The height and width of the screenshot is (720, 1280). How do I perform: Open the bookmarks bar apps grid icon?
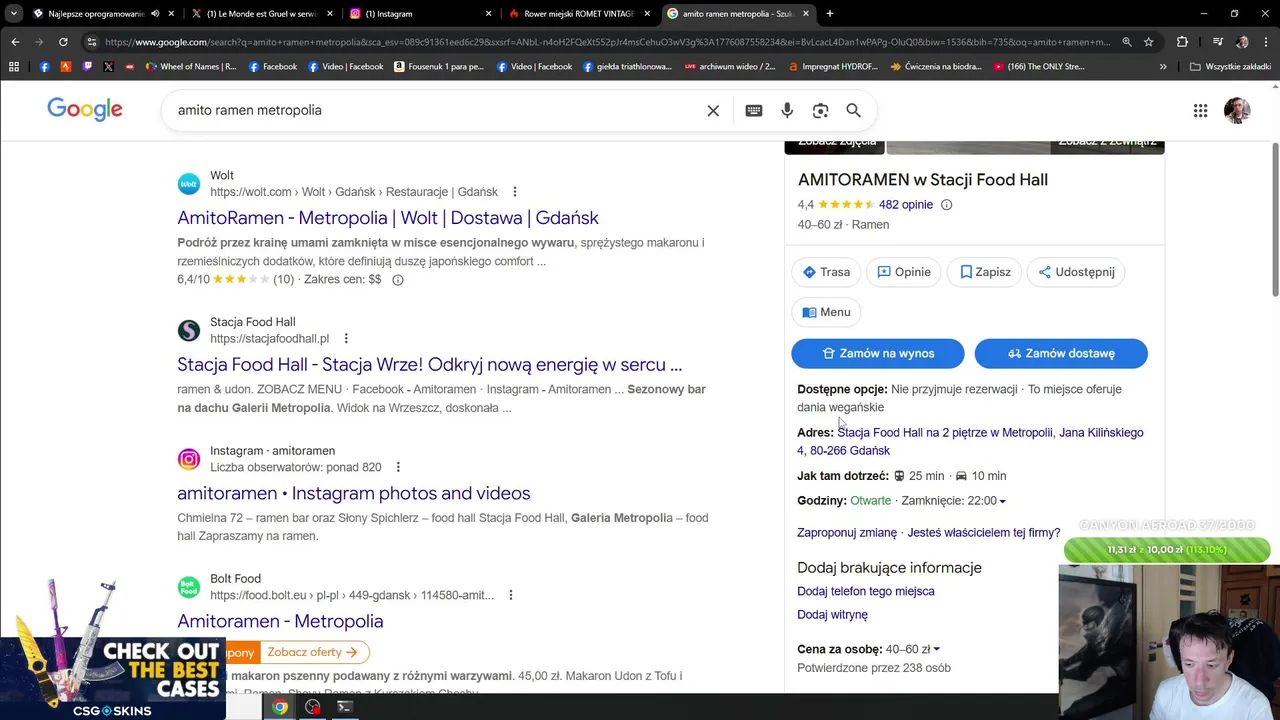coord(14,67)
